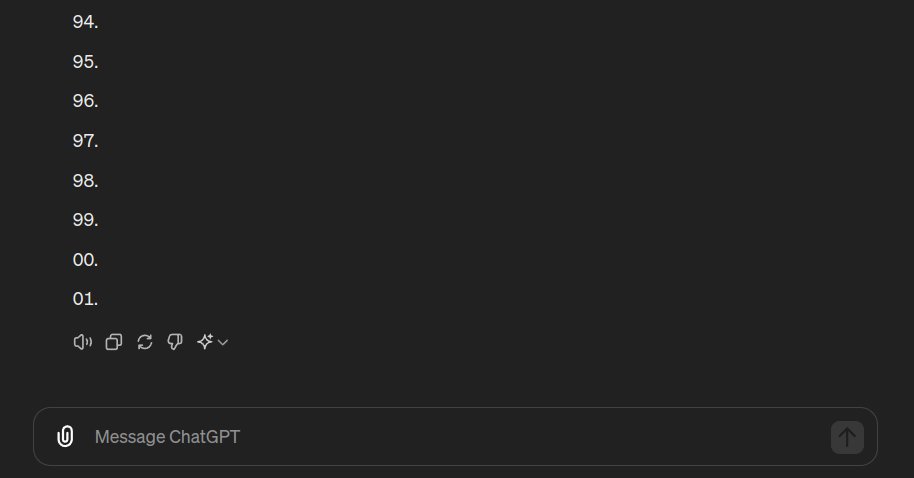Screen dimensions: 914x478
Task: Click the sparkle change-model icon
Action: (x=205, y=342)
